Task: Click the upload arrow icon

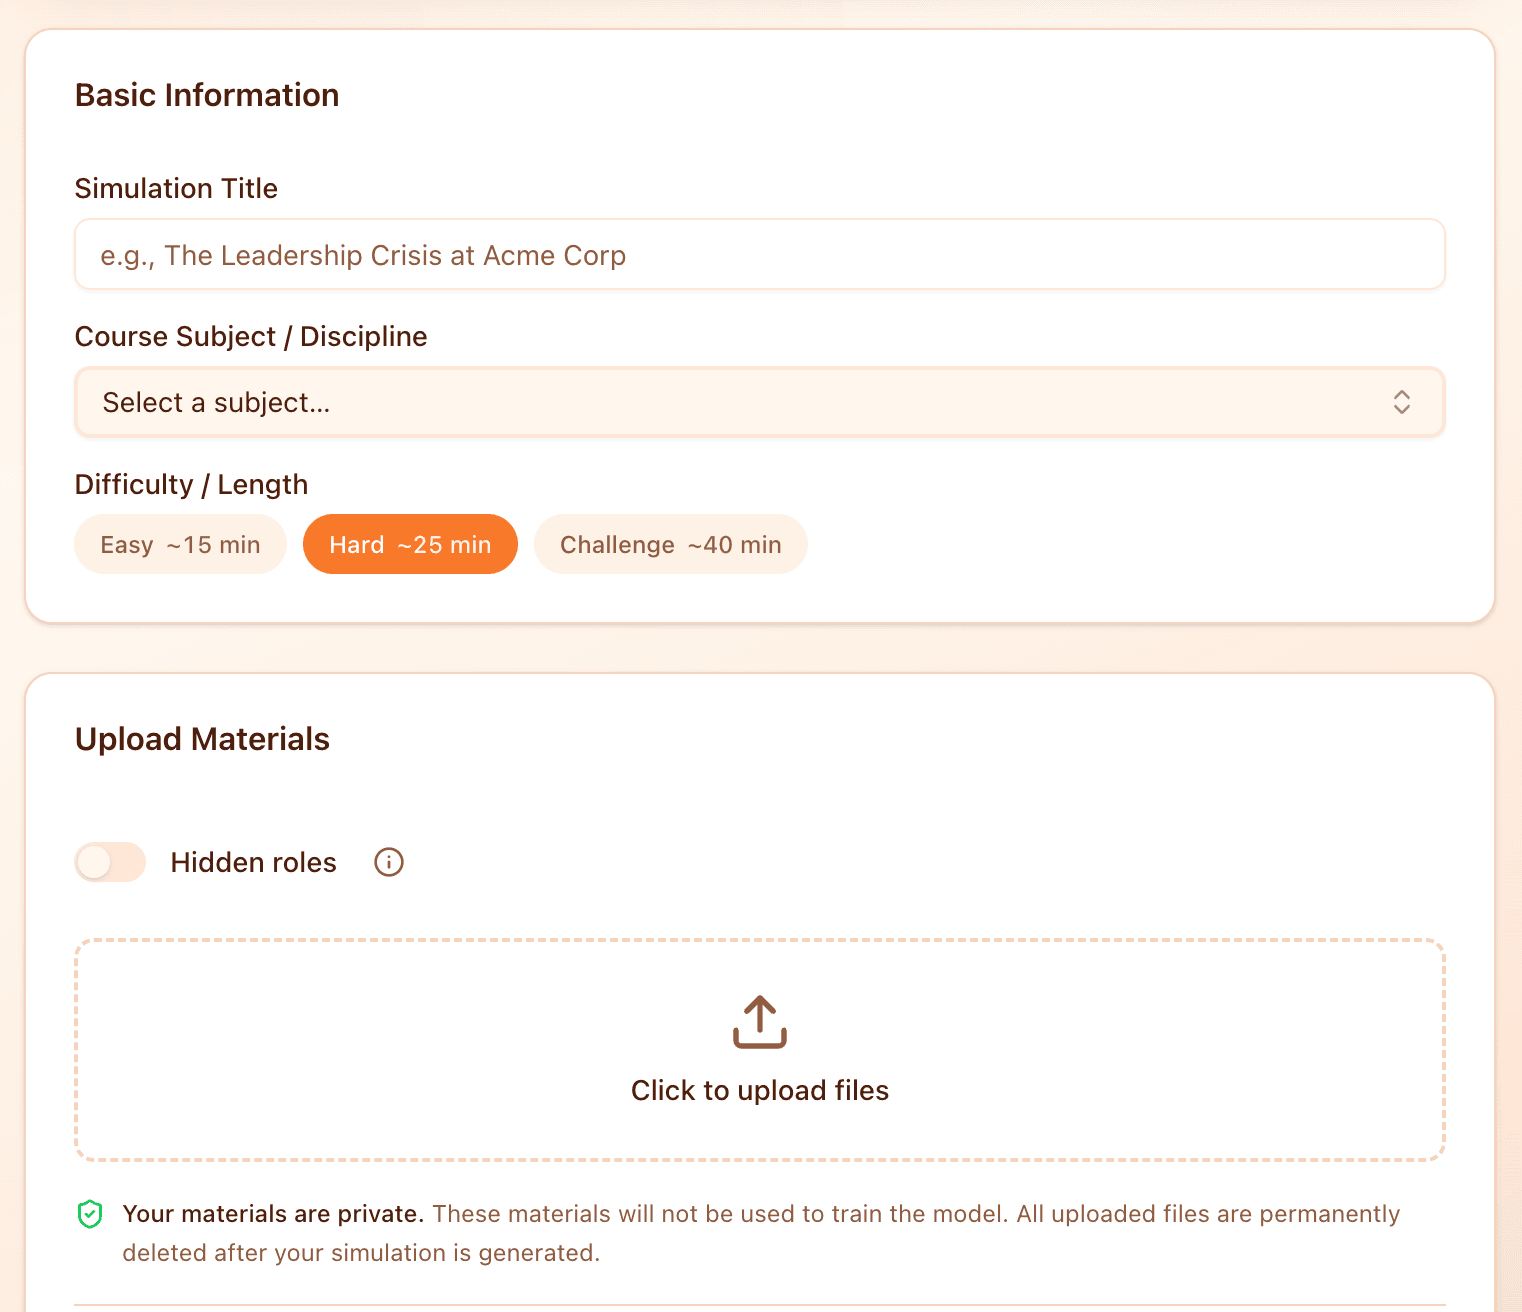Action: tap(760, 1022)
